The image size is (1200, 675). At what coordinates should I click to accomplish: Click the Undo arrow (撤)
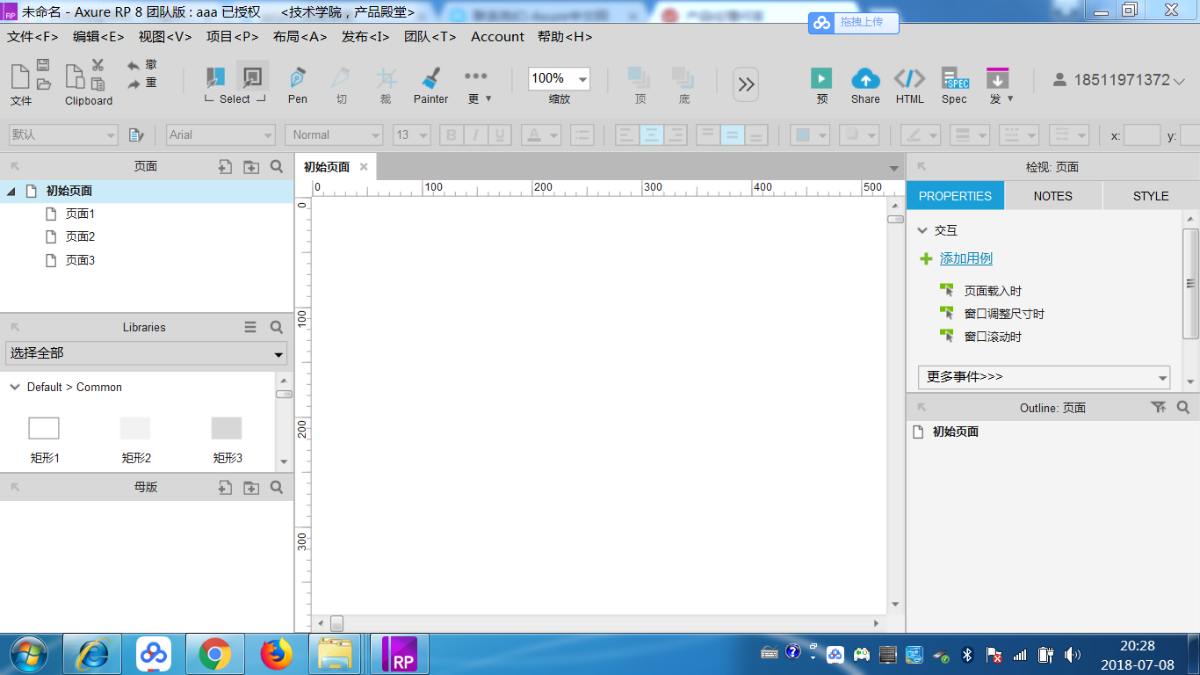[134, 65]
